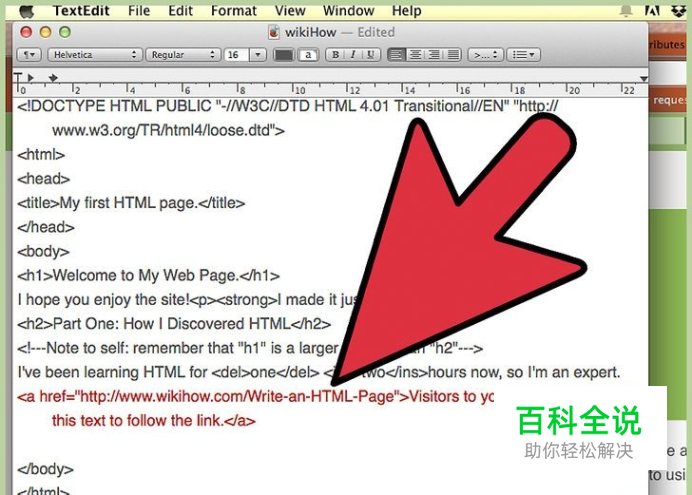Click the DOCTYPE HTML PUBLIC line
This screenshot has height=495, width=692.
tap(288, 106)
